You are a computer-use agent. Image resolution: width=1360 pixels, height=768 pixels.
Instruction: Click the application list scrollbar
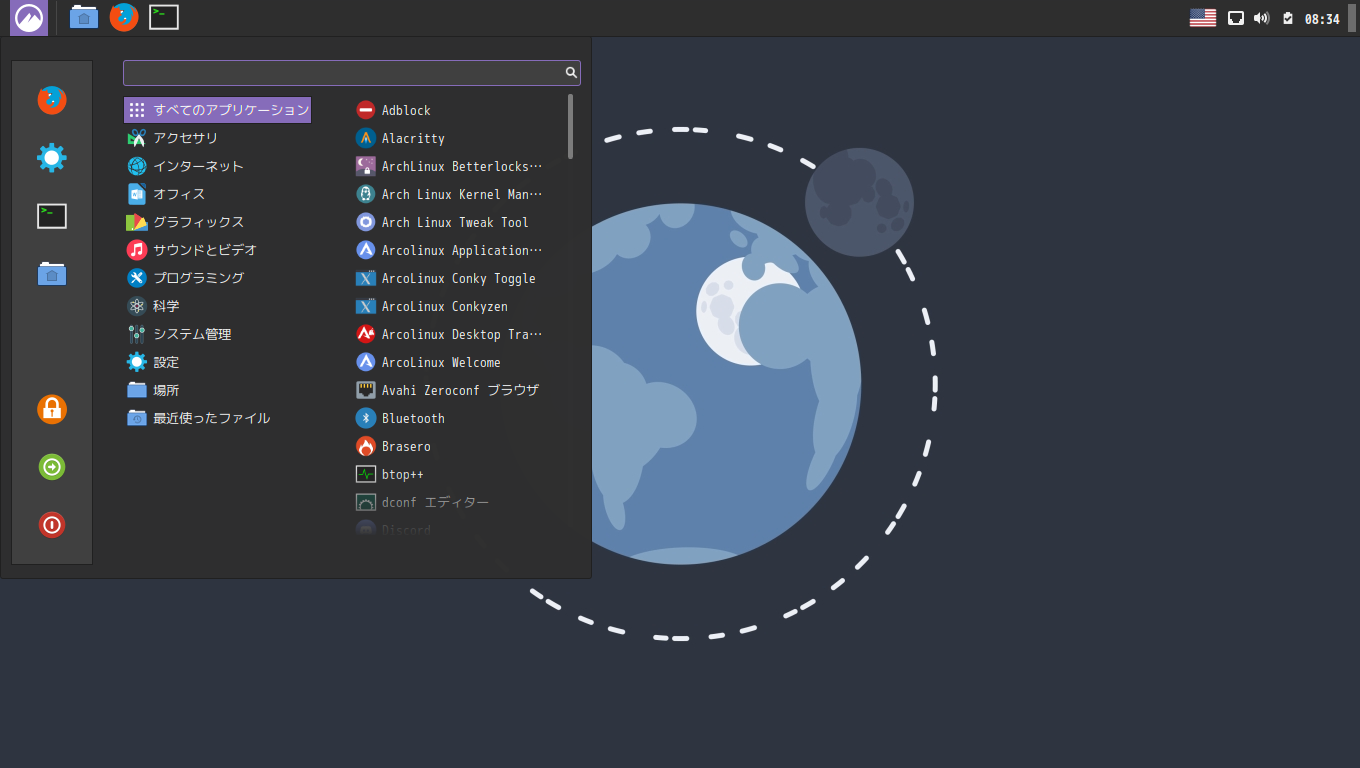coord(571,126)
